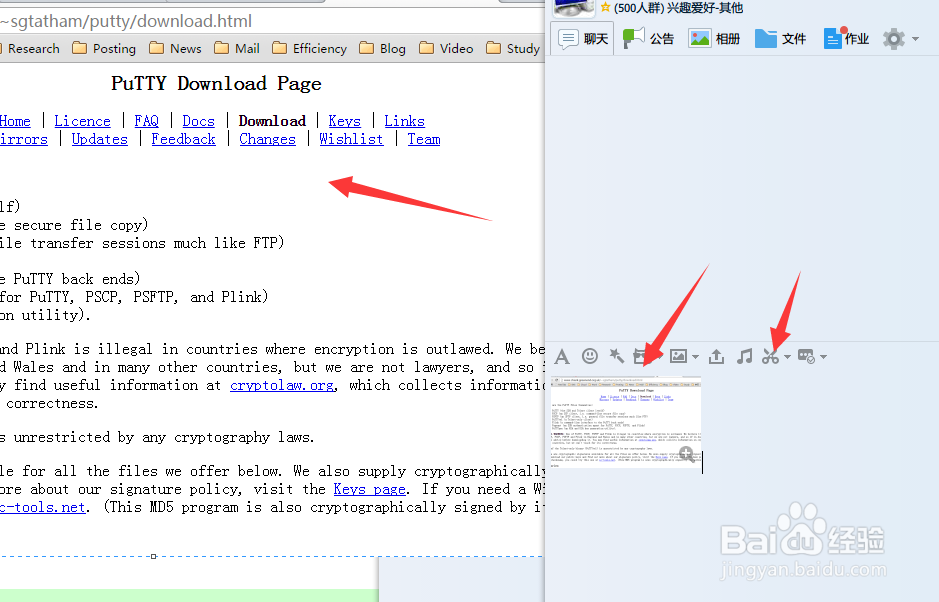The height and width of the screenshot is (602, 939).
Task: Click the Keys link in navigation
Action: (x=344, y=121)
